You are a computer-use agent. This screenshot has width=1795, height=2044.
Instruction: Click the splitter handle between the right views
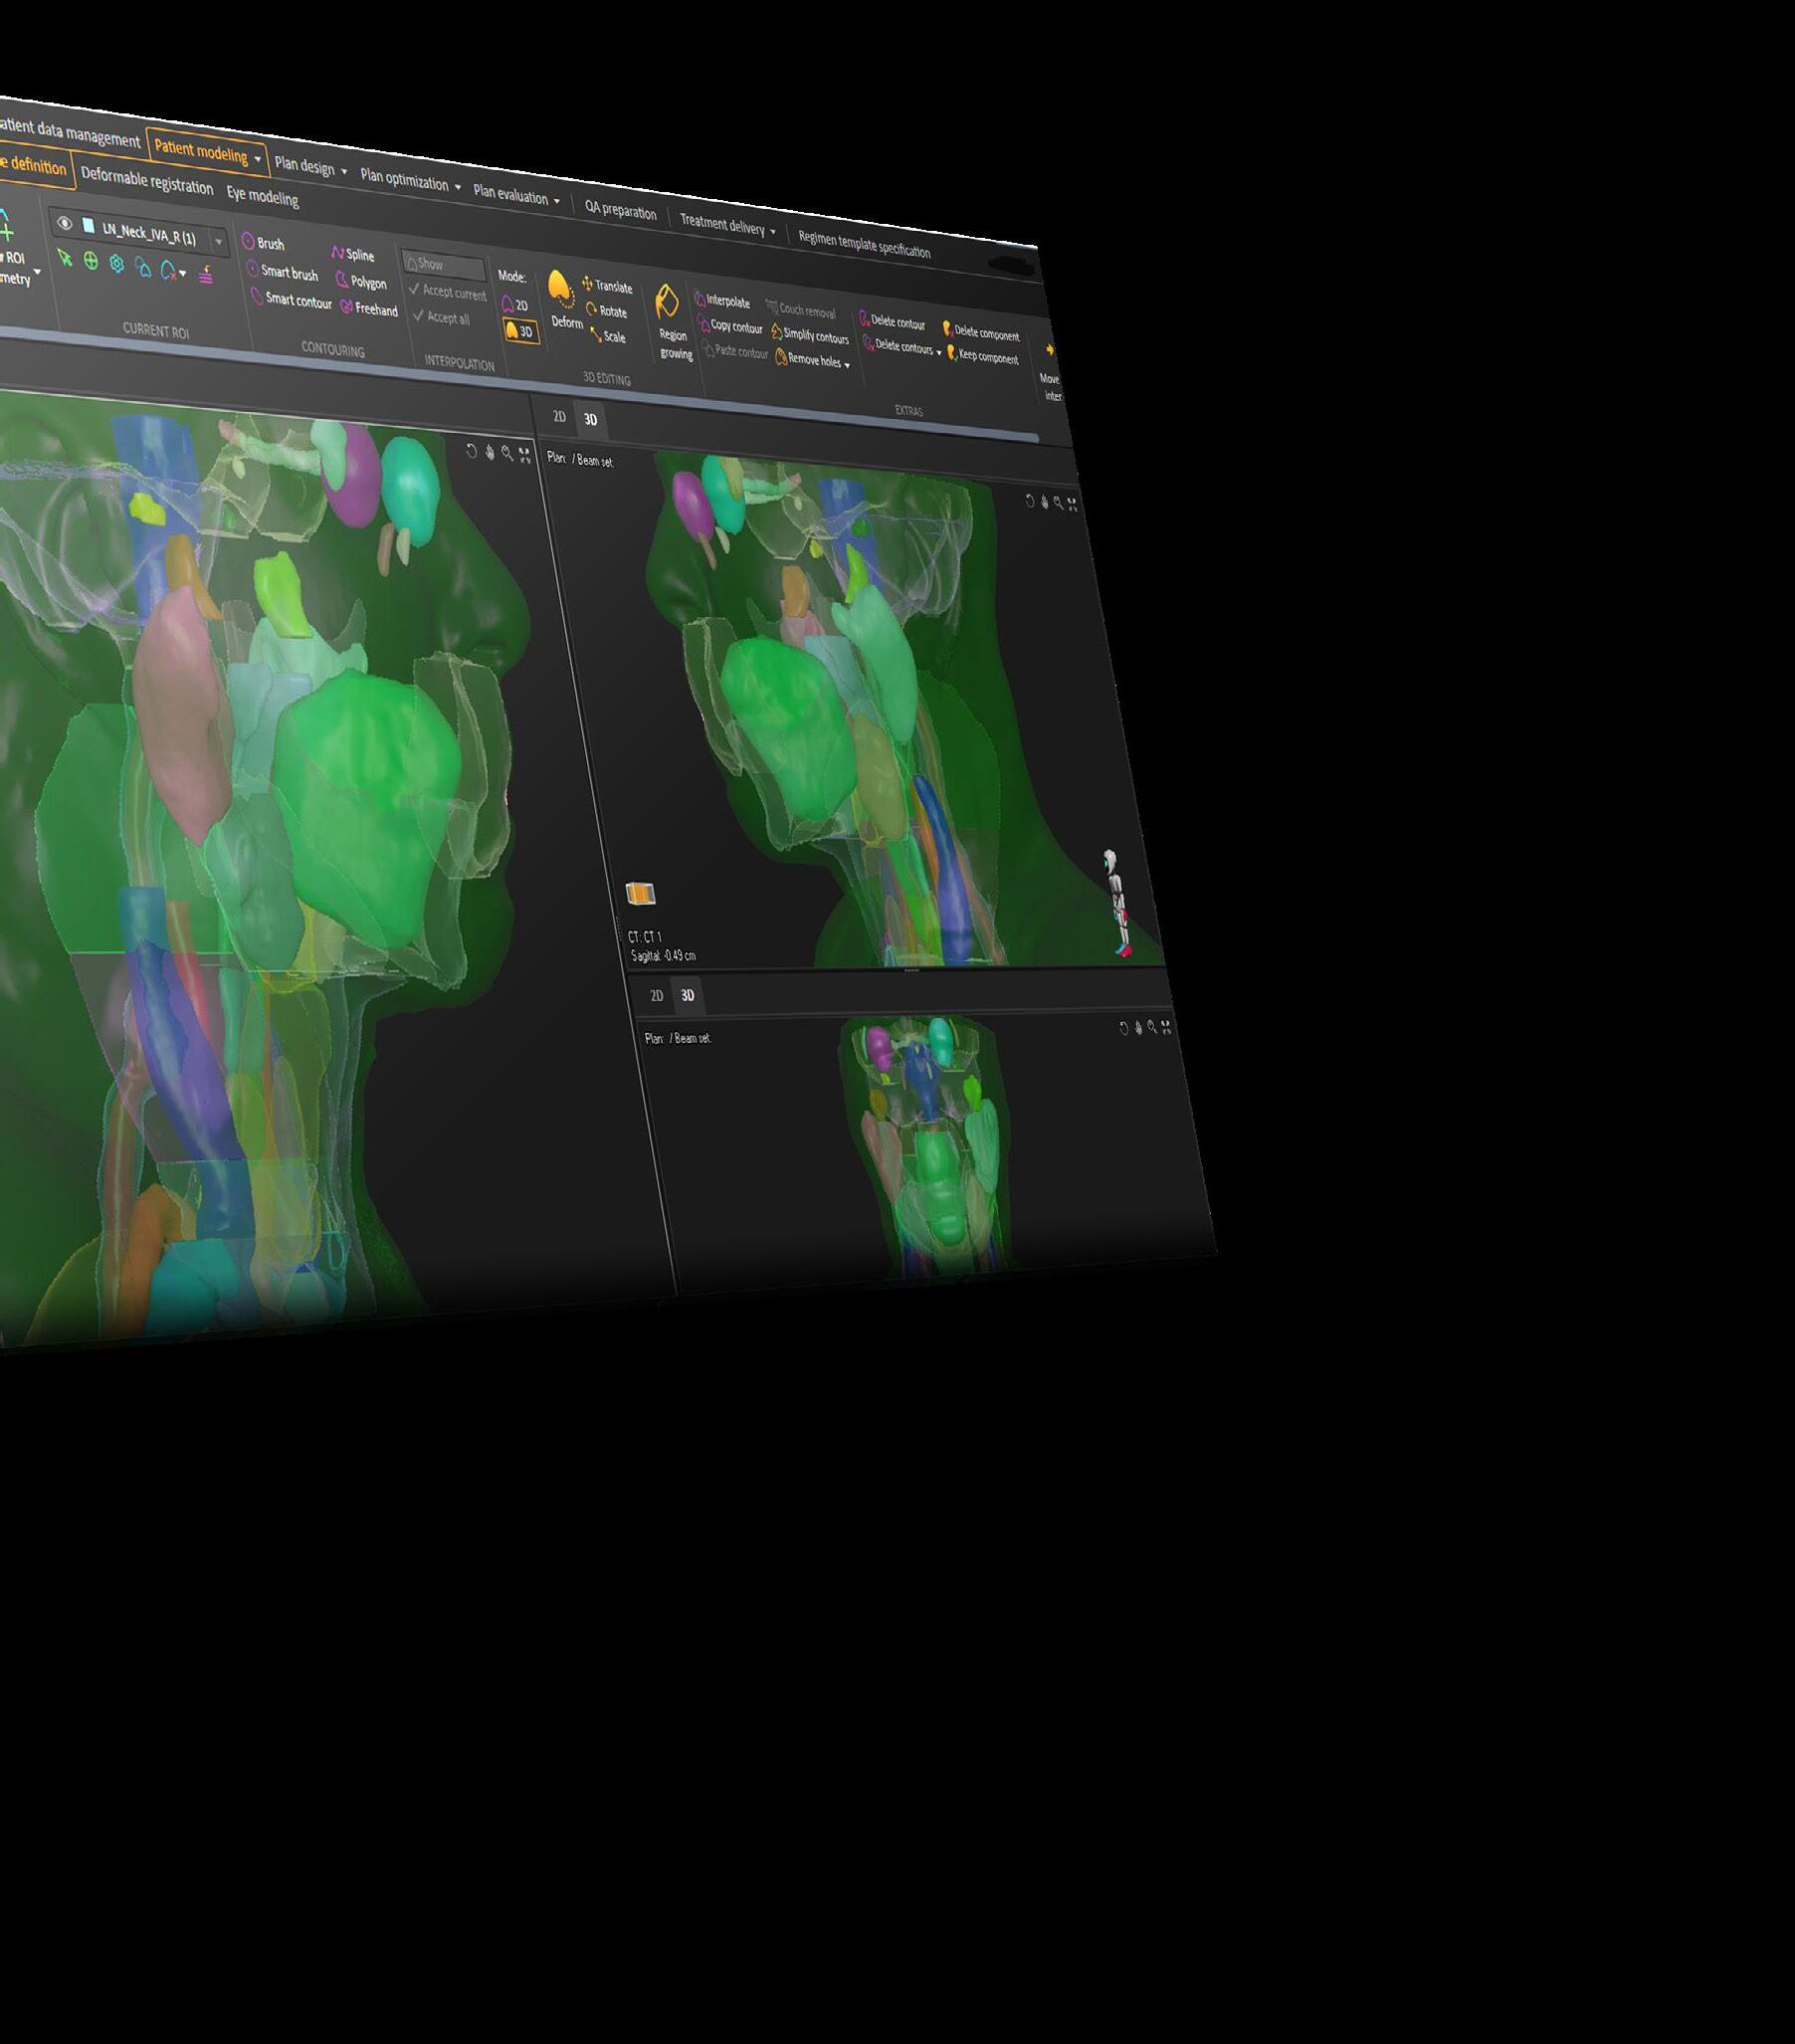(x=912, y=970)
